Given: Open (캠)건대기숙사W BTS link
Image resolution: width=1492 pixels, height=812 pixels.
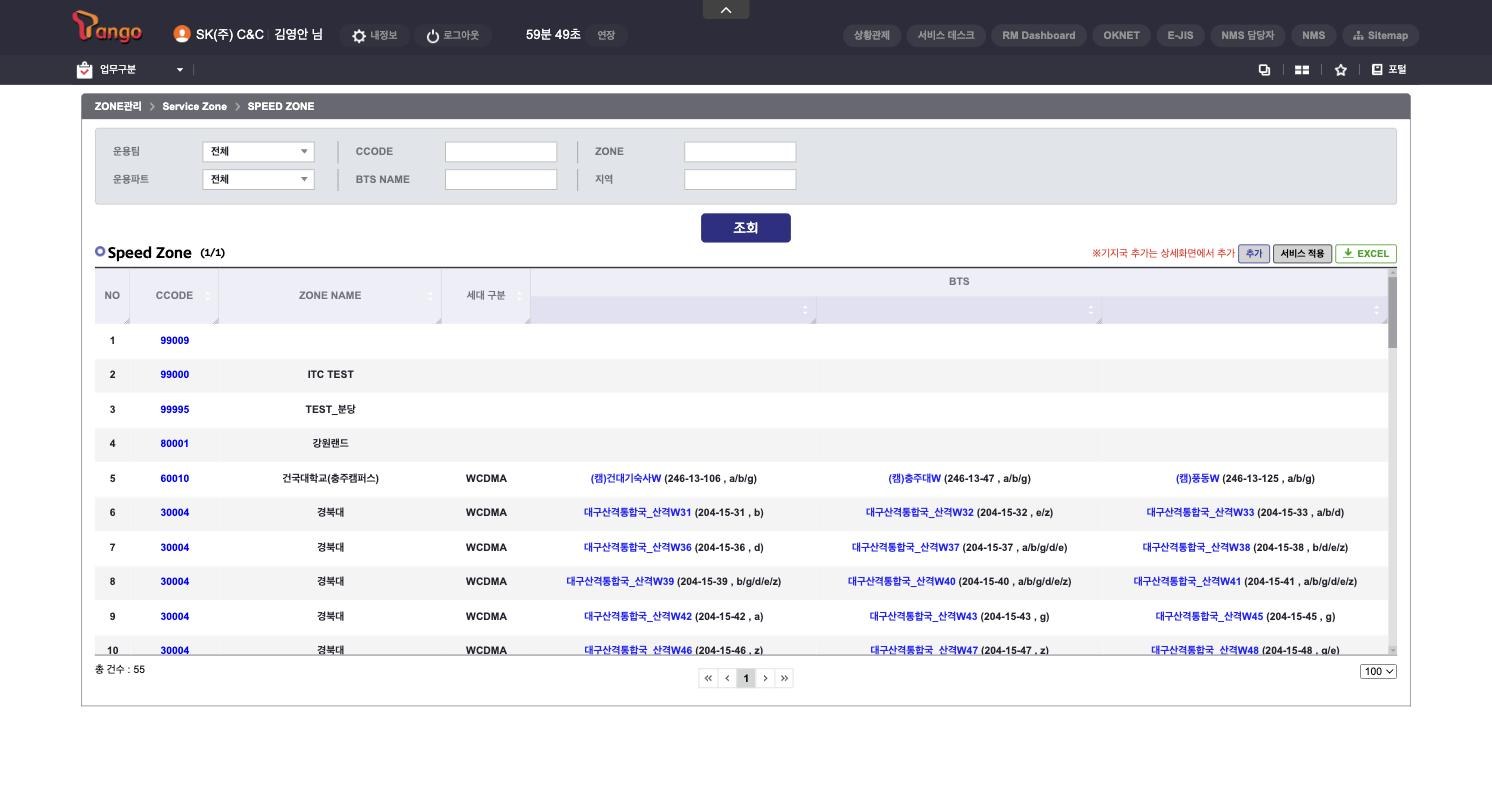Looking at the screenshot, I should [x=626, y=479].
